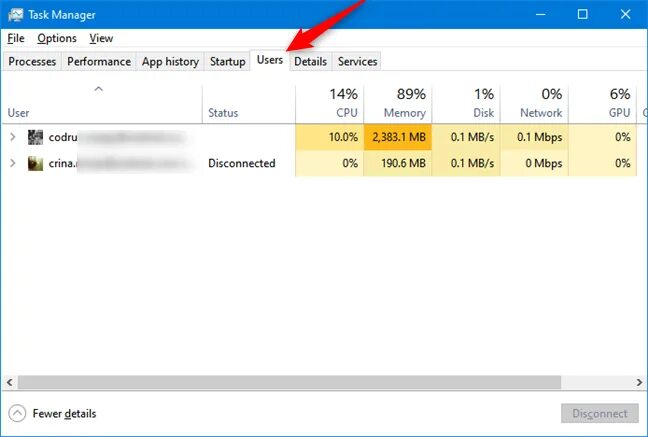The width and height of the screenshot is (648, 437).
Task: Click the 0.1 Mbps network value
Action: pyautogui.click(x=539, y=137)
